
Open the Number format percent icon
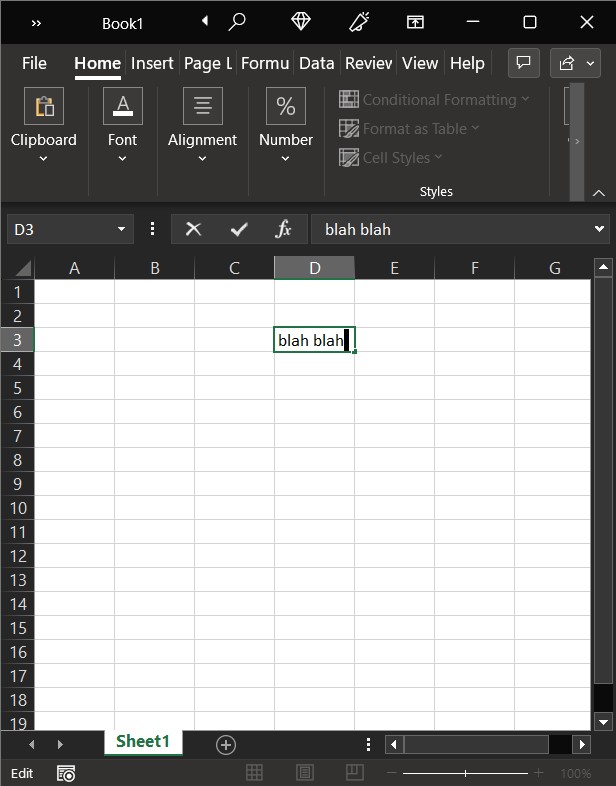[286, 106]
